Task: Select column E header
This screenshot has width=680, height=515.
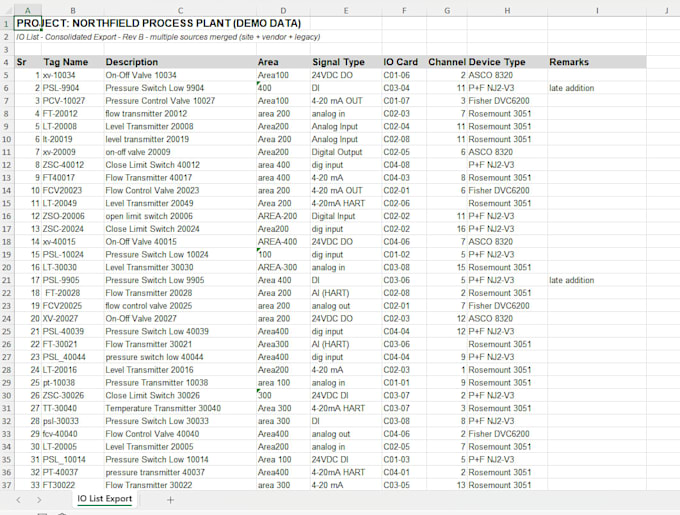Action: (346, 10)
